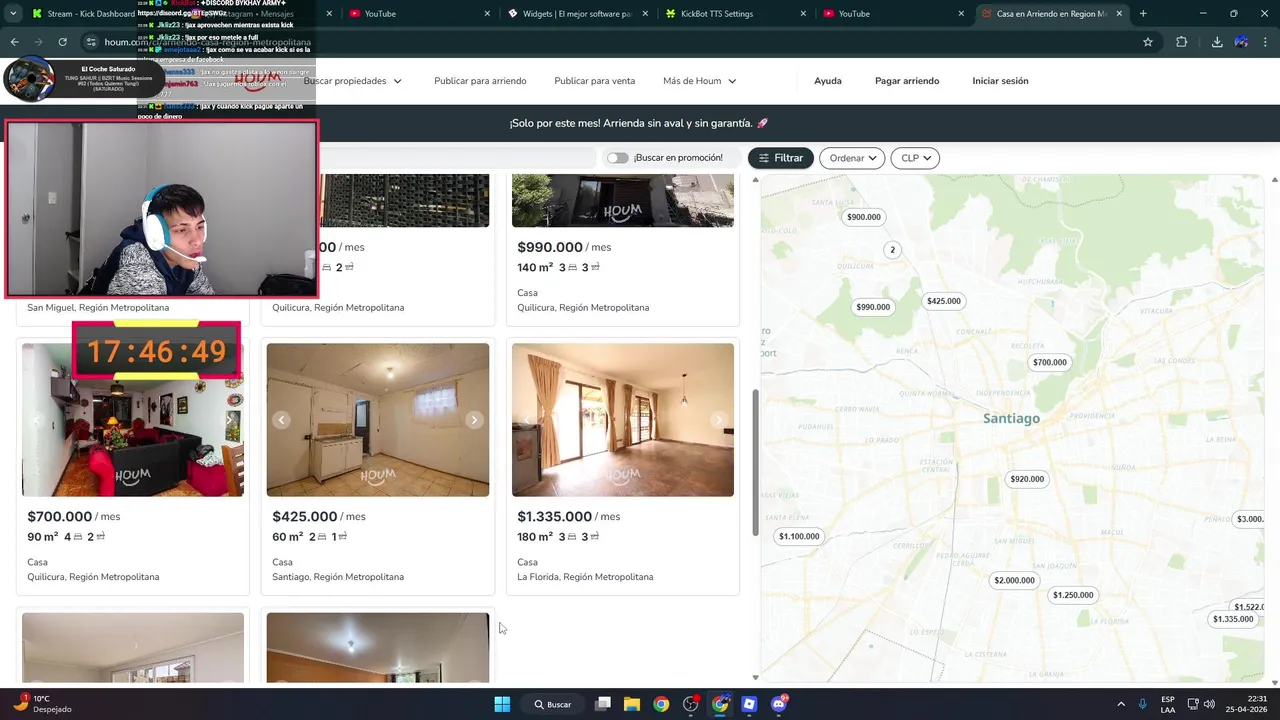Expand the Más de Houm menu
Screen dimensions: 1280x720
(x=700, y=81)
